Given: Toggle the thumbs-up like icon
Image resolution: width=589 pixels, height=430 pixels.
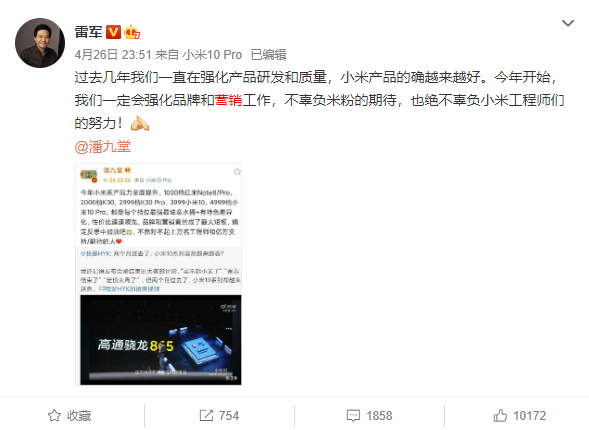Looking at the screenshot, I should tap(500, 415).
